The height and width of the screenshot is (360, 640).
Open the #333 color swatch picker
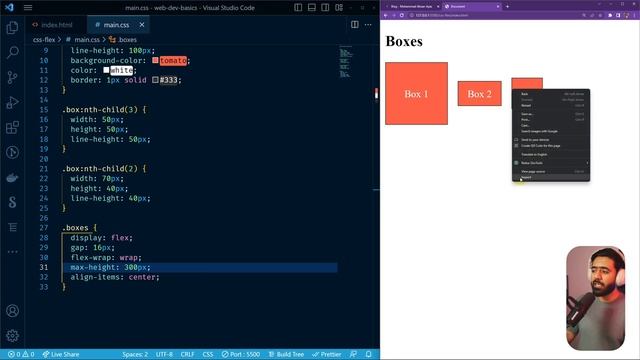click(x=155, y=80)
